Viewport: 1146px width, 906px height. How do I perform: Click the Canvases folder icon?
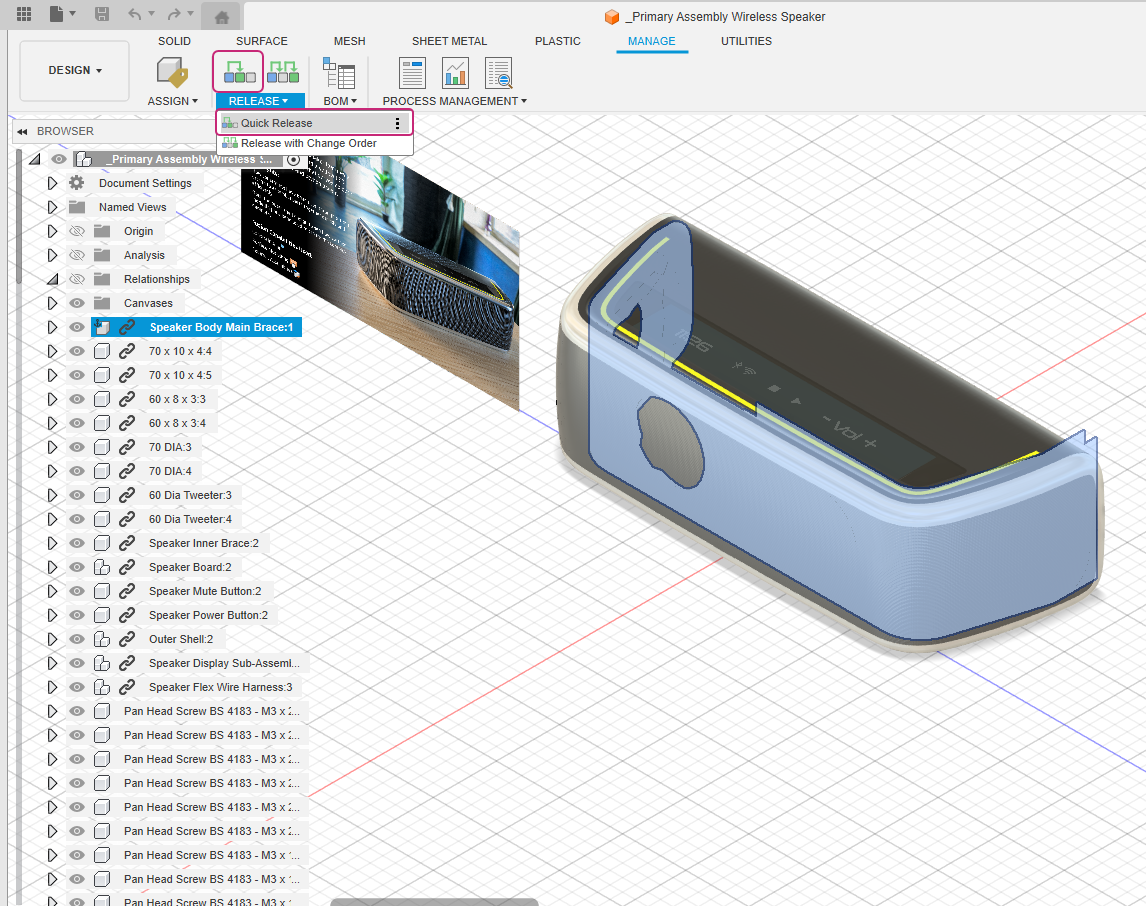(x=102, y=303)
